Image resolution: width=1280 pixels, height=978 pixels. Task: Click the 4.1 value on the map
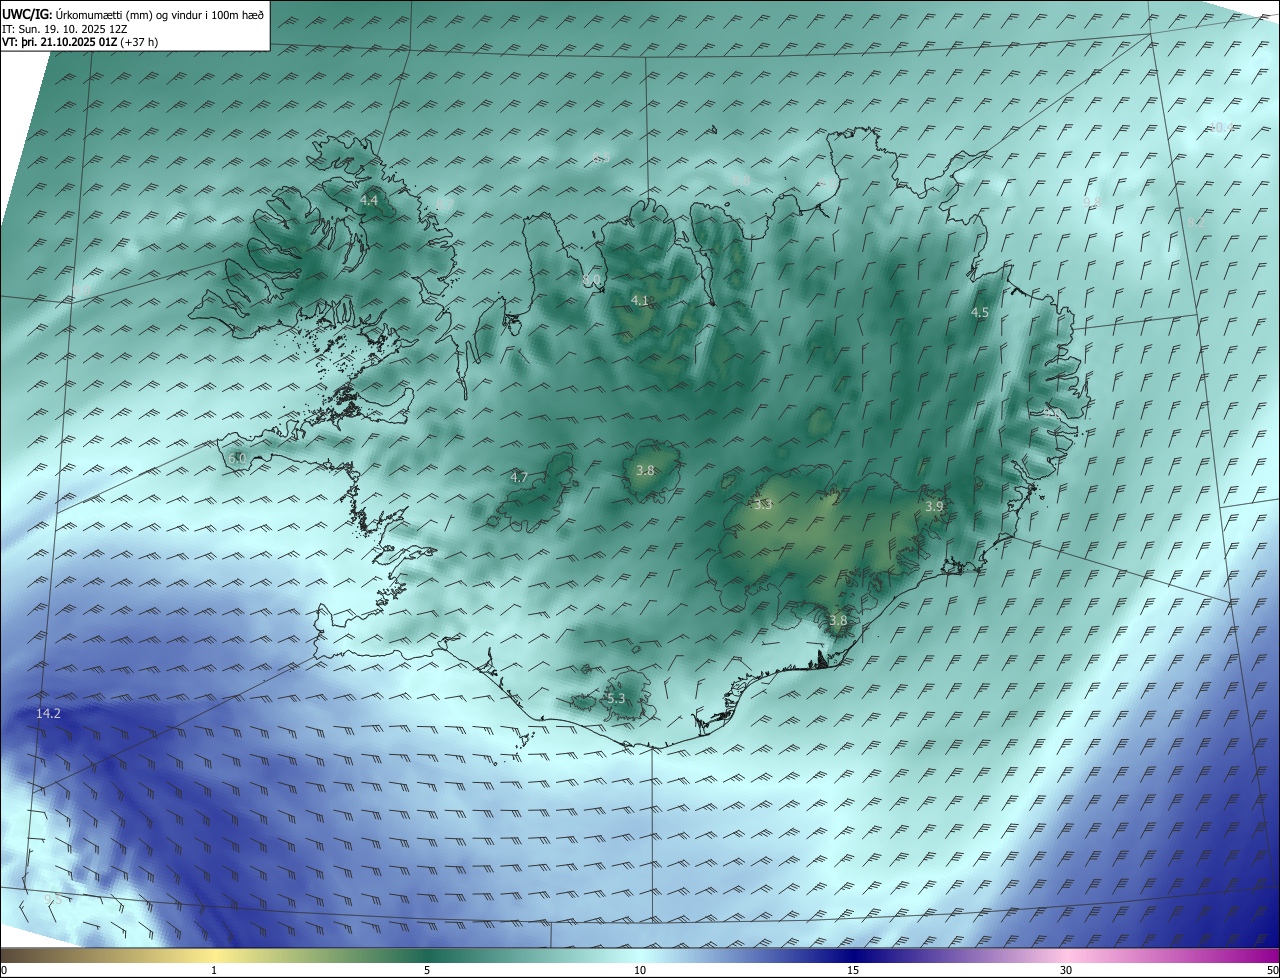point(640,300)
